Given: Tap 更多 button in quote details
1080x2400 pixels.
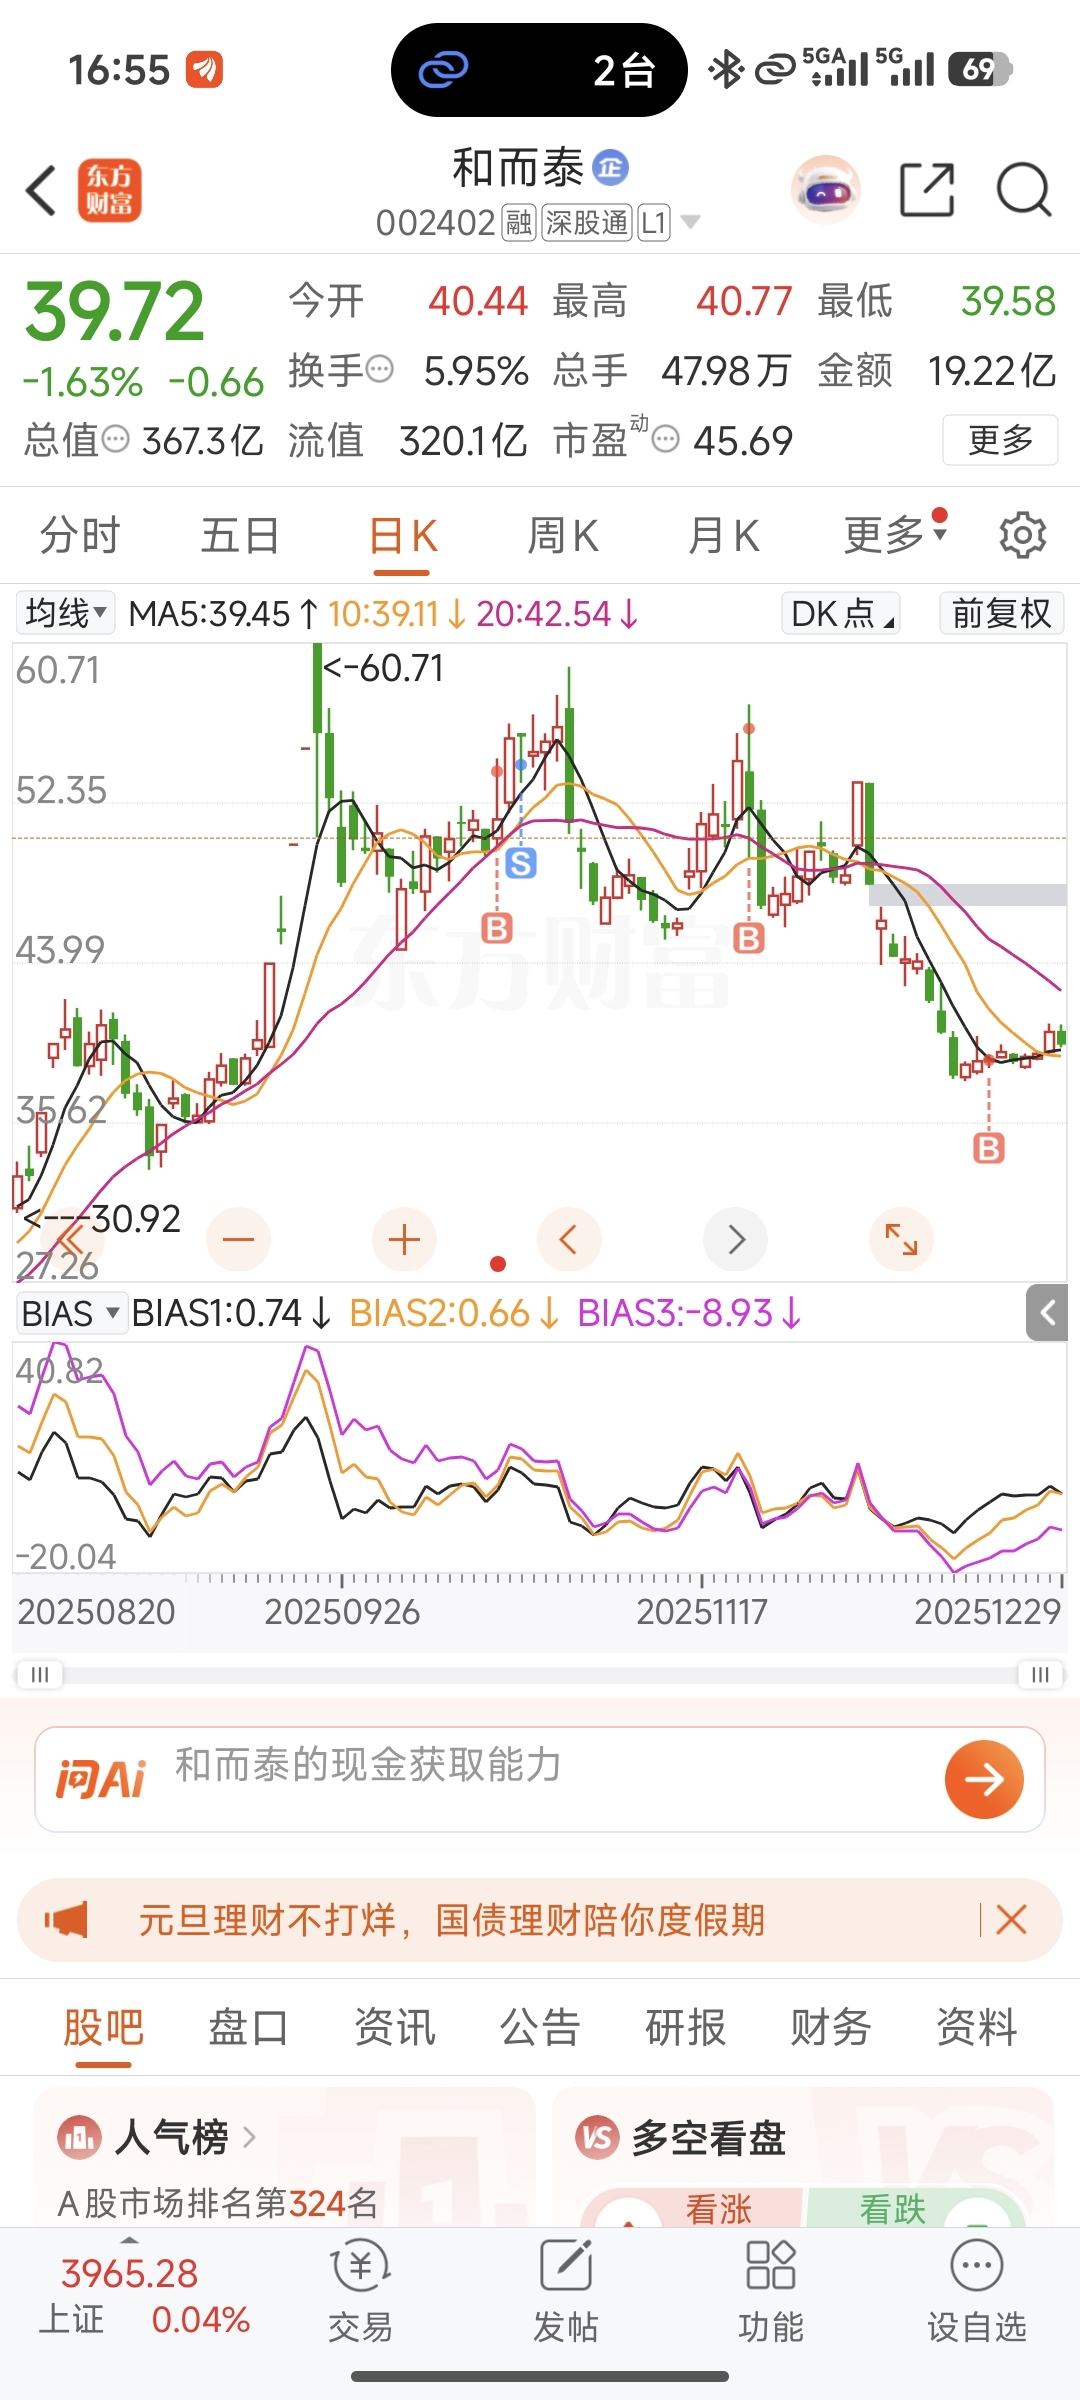Looking at the screenshot, I should pyautogui.click(x=1000, y=439).
